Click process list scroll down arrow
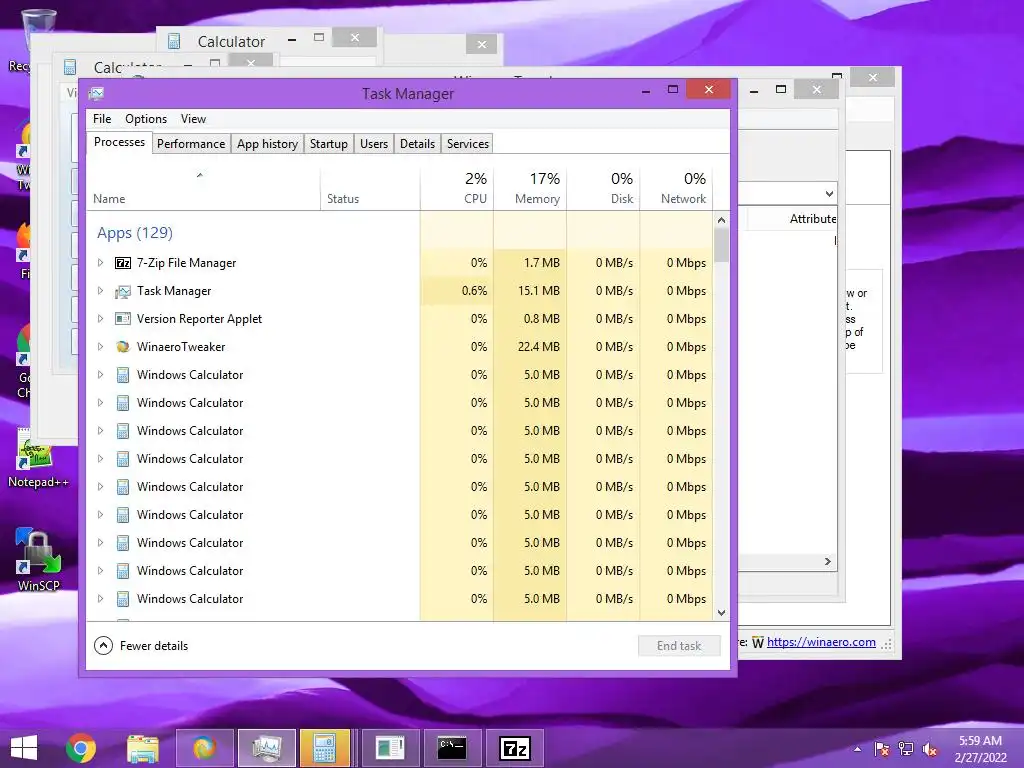The height and width of the screenshot is (768, 1024). coord(721,613)
